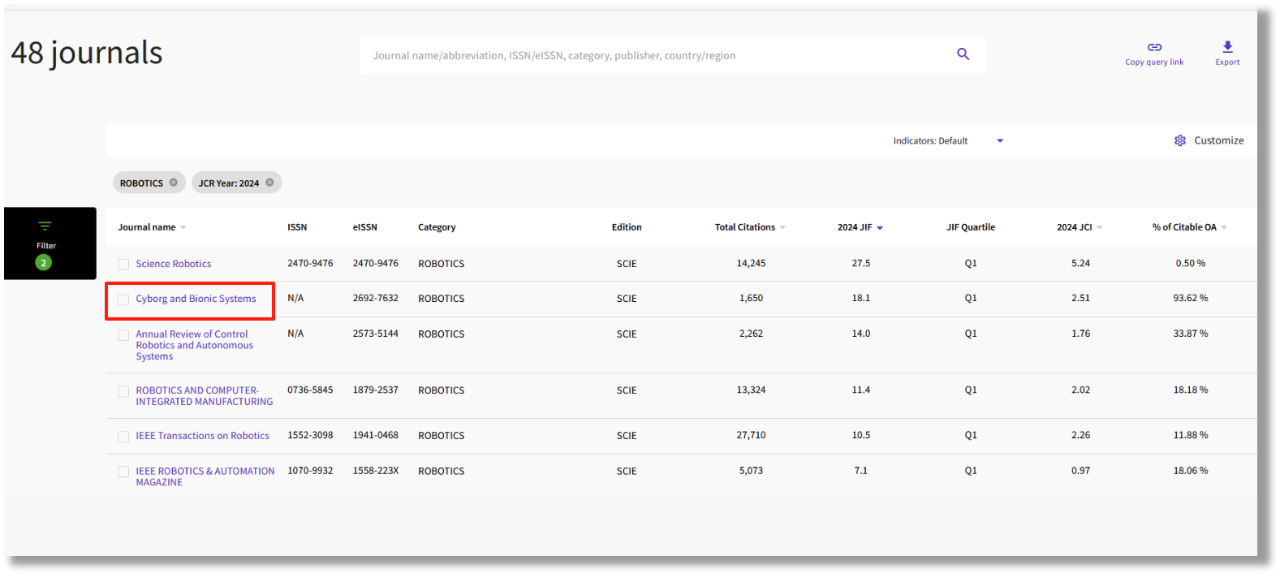The height and width of the screenshot is (575, 1280).
Task: Tick the ROBOTICS AND COMPUTER-INTEGRATED MANUFACTURING checkbox
Action: [x=123, y=391]
